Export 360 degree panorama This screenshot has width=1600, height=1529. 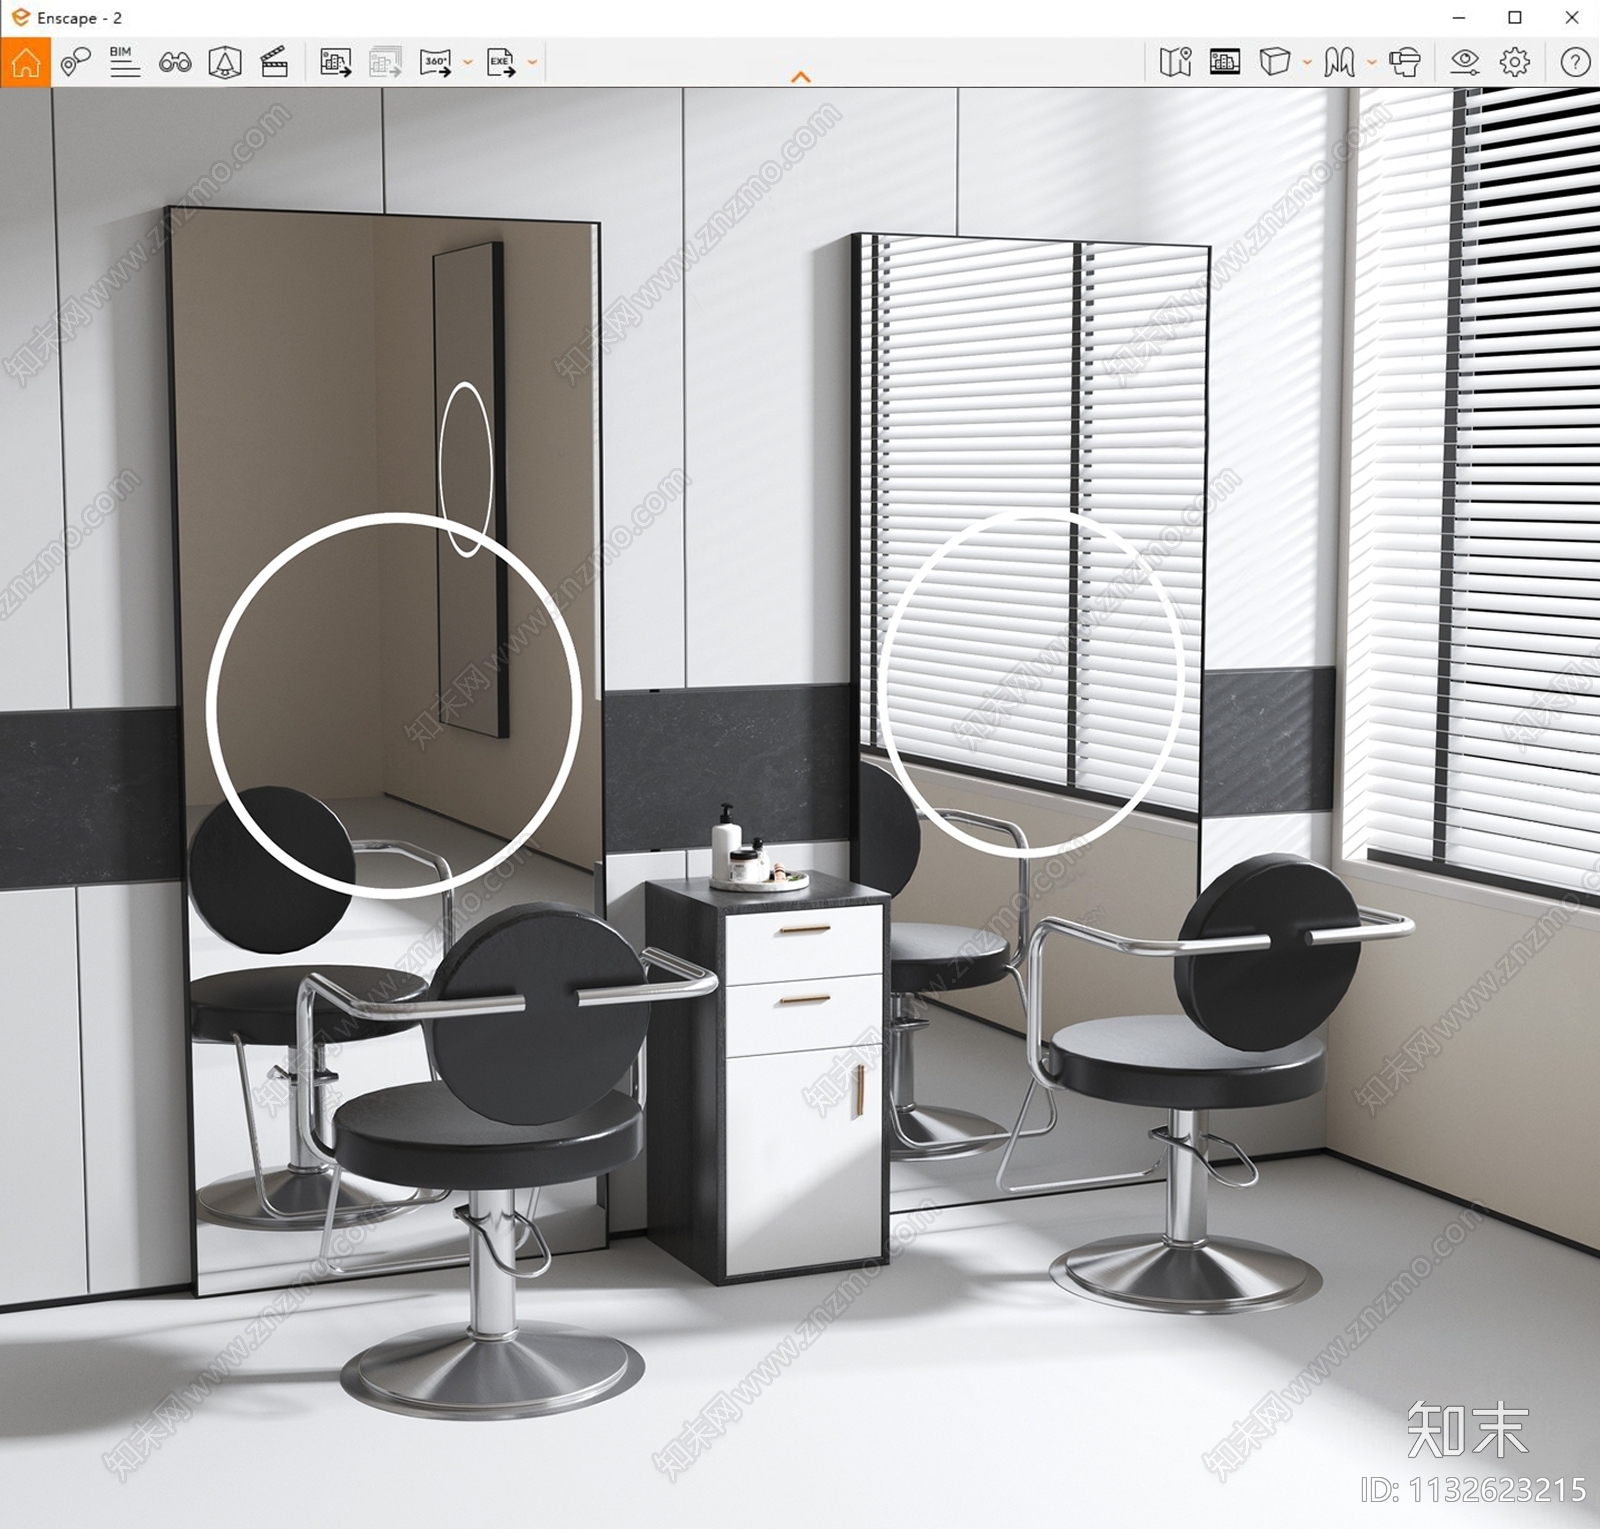point(436,62)
